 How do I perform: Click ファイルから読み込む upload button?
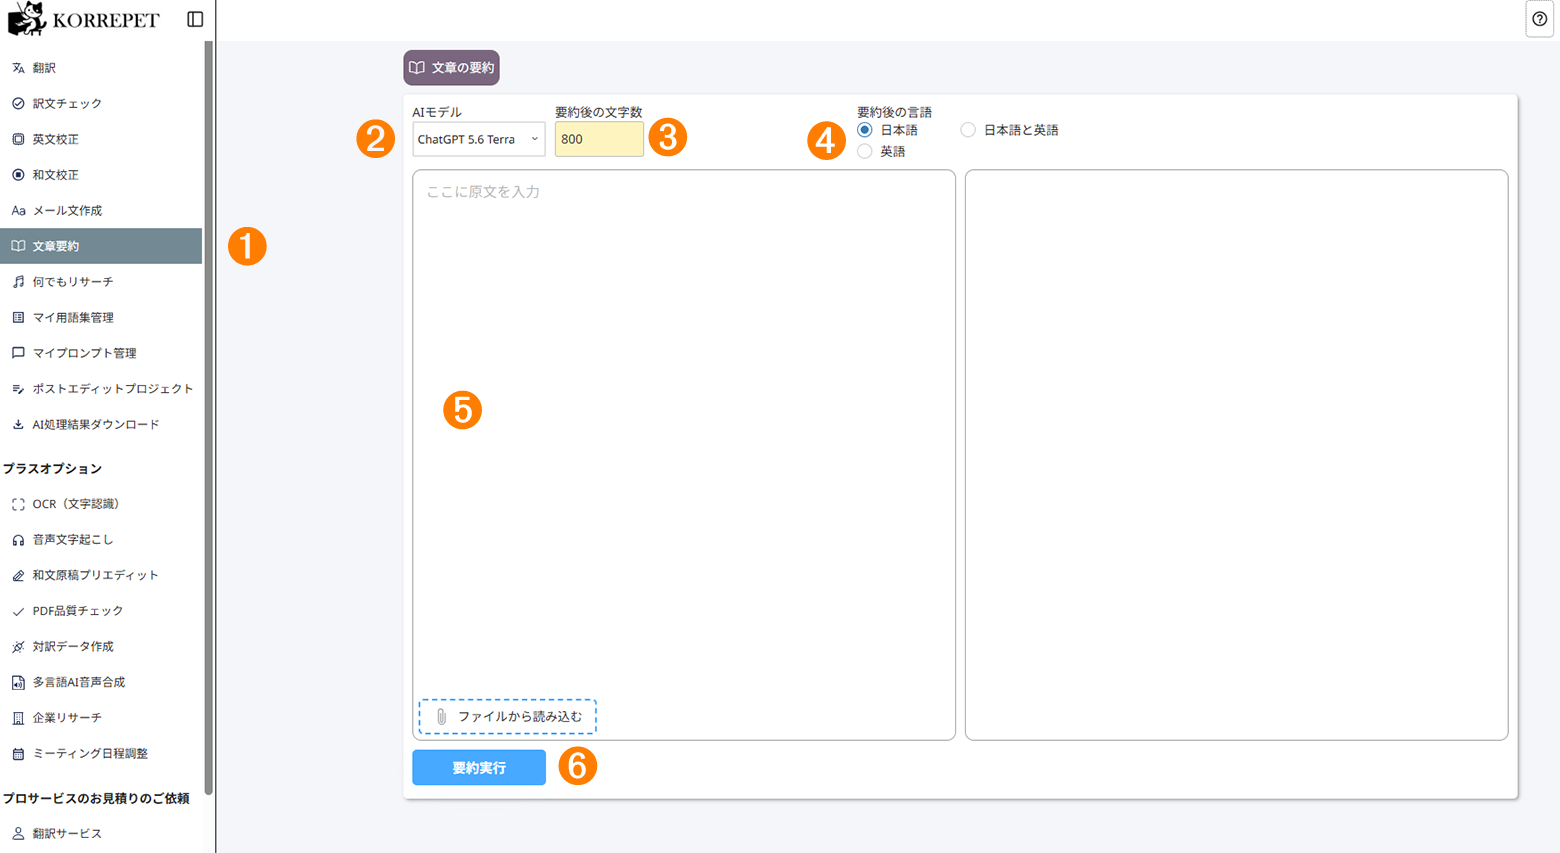tap(507, 717)
